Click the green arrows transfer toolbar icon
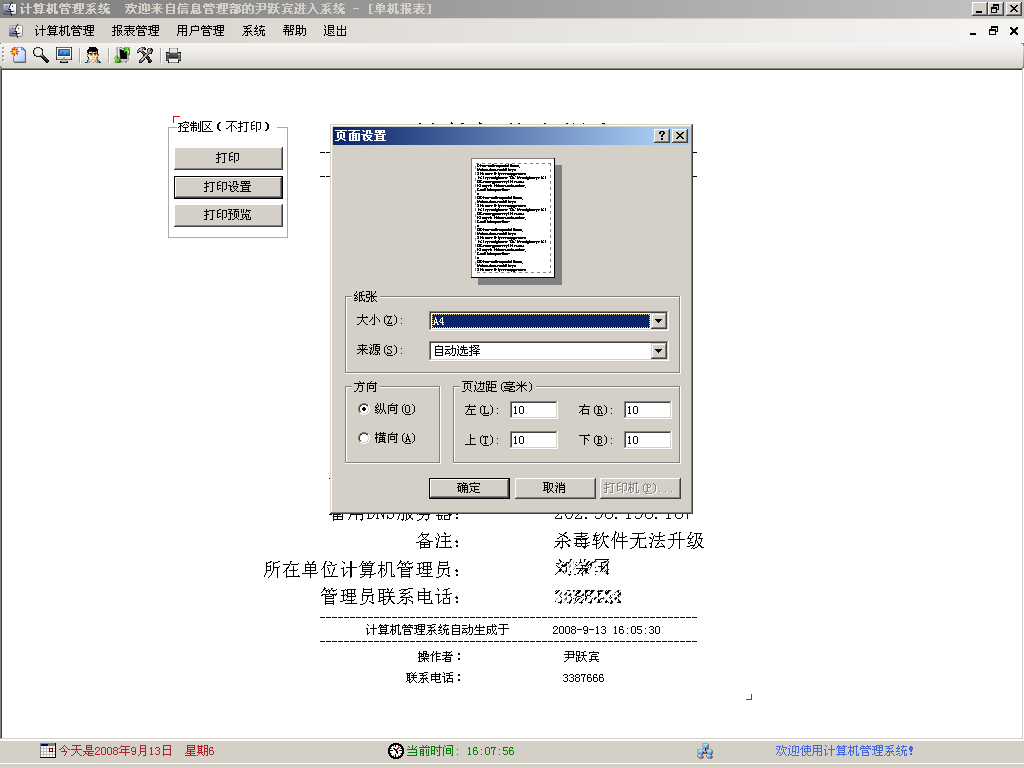Screen dimensions: 1024x768 (x=122, y=55)
